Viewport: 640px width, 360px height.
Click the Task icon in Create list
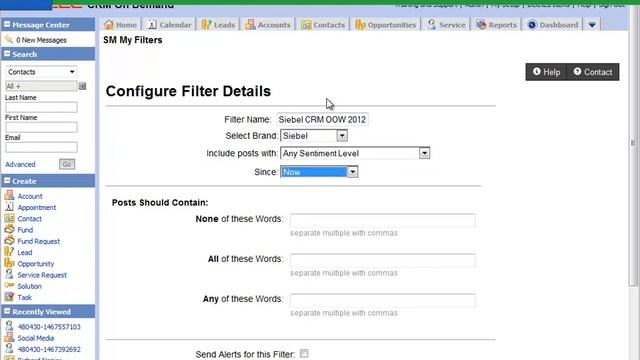(9, 297)
